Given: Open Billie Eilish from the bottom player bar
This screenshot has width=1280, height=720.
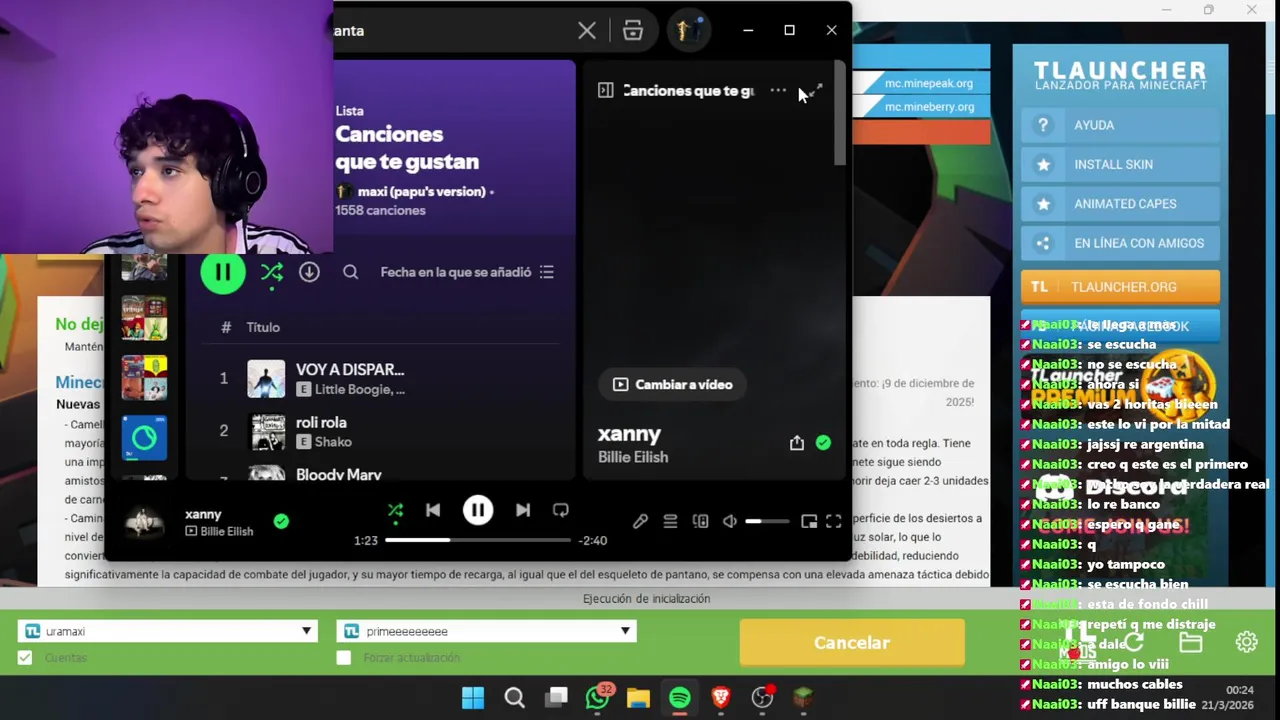Looking at the screenshot, I should pos(226,531).
